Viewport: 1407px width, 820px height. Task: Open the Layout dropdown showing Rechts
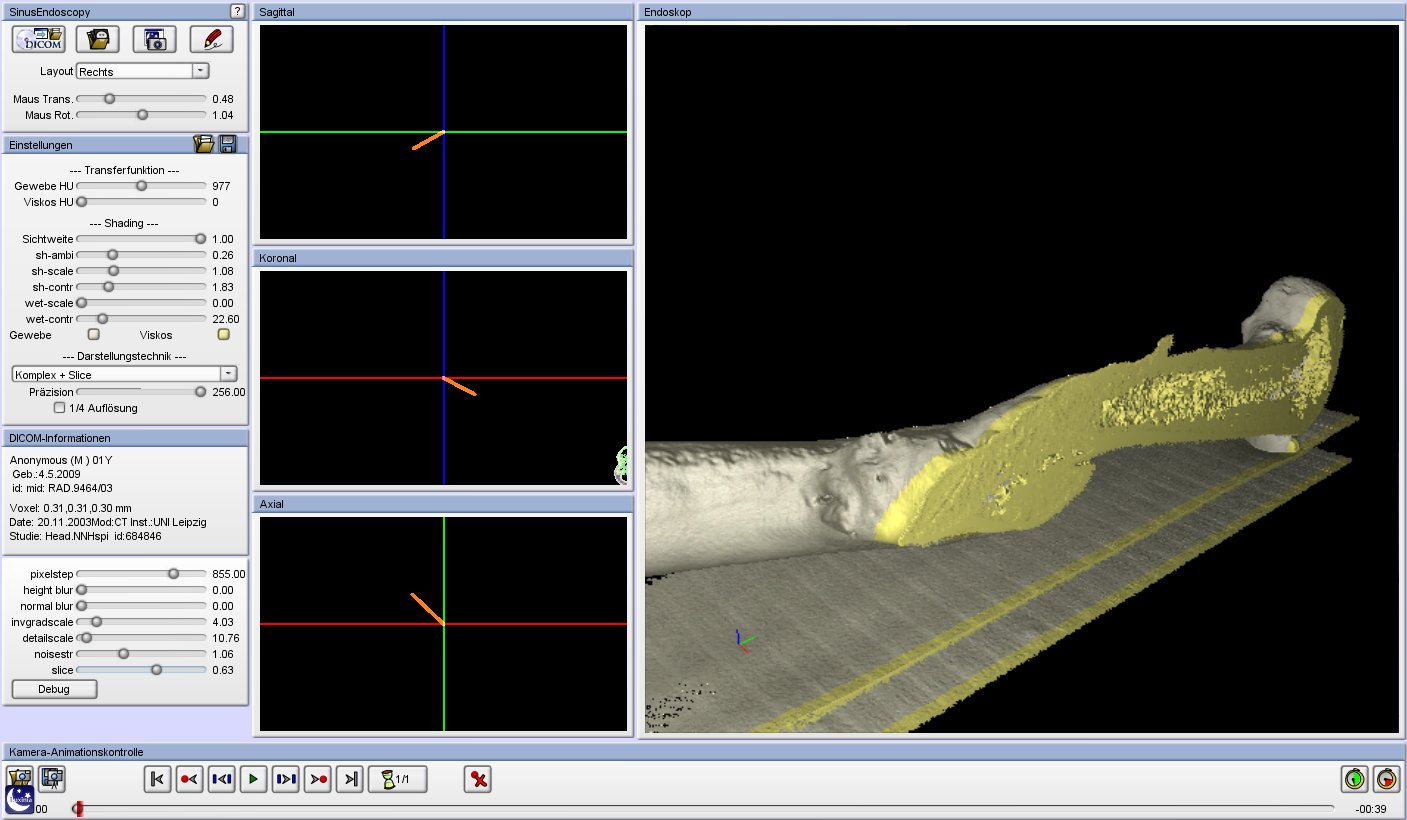click(x=200, y=71)
